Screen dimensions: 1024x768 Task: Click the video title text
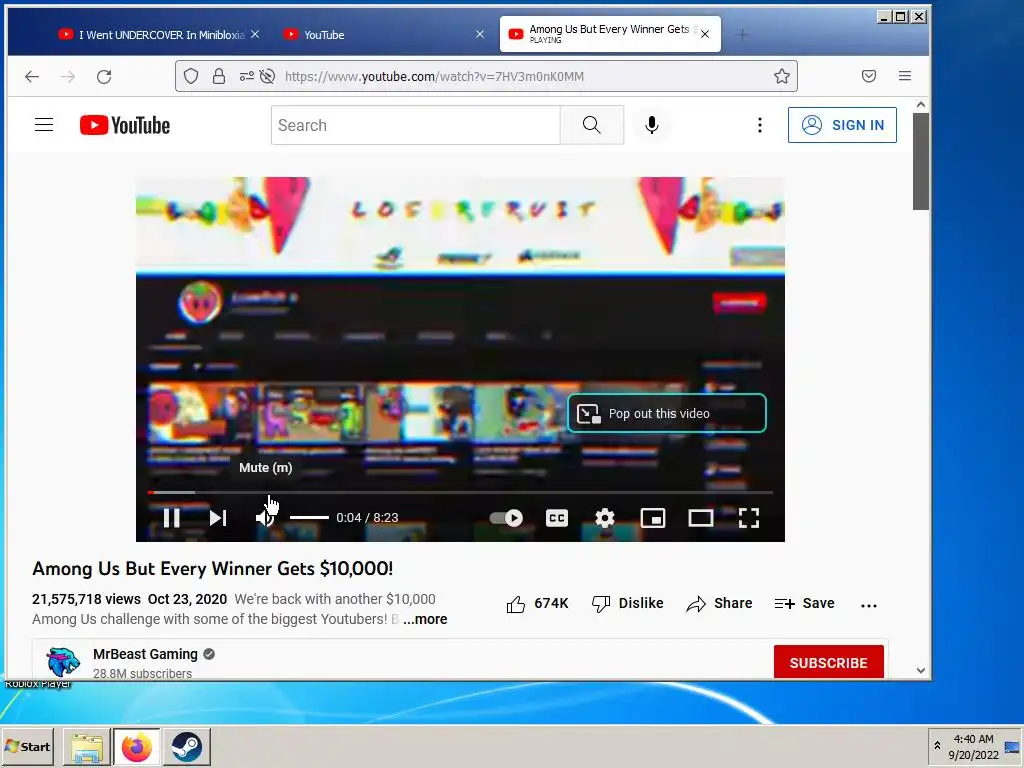tap(213, 568)
